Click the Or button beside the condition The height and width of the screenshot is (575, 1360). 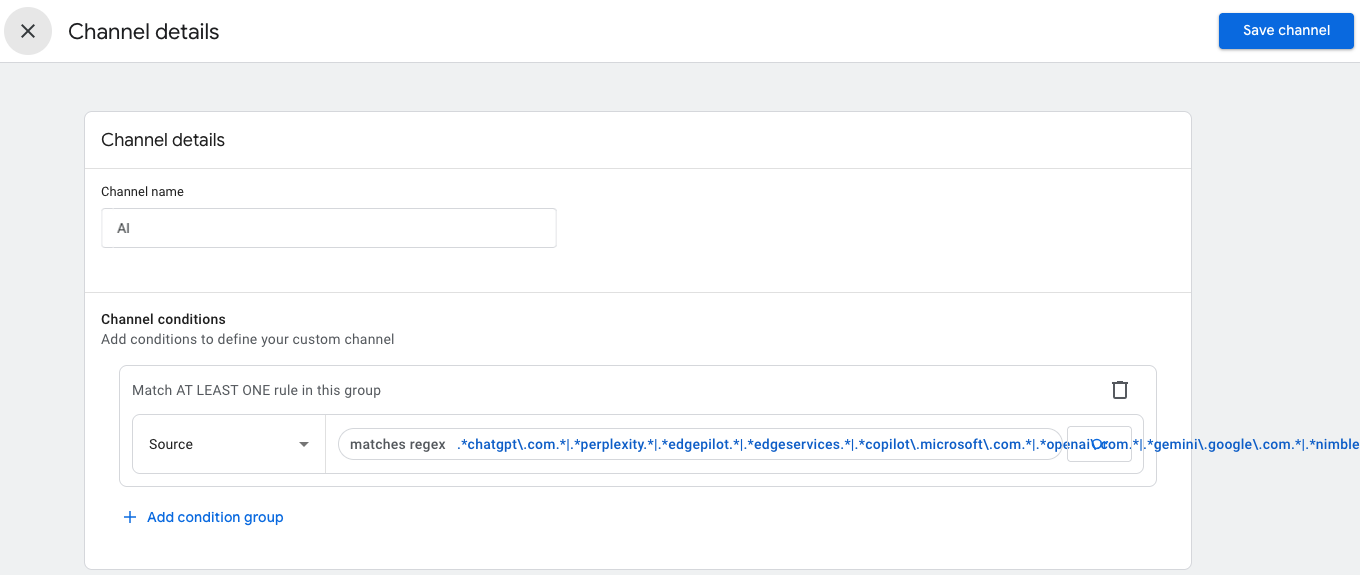point(1099,444)
